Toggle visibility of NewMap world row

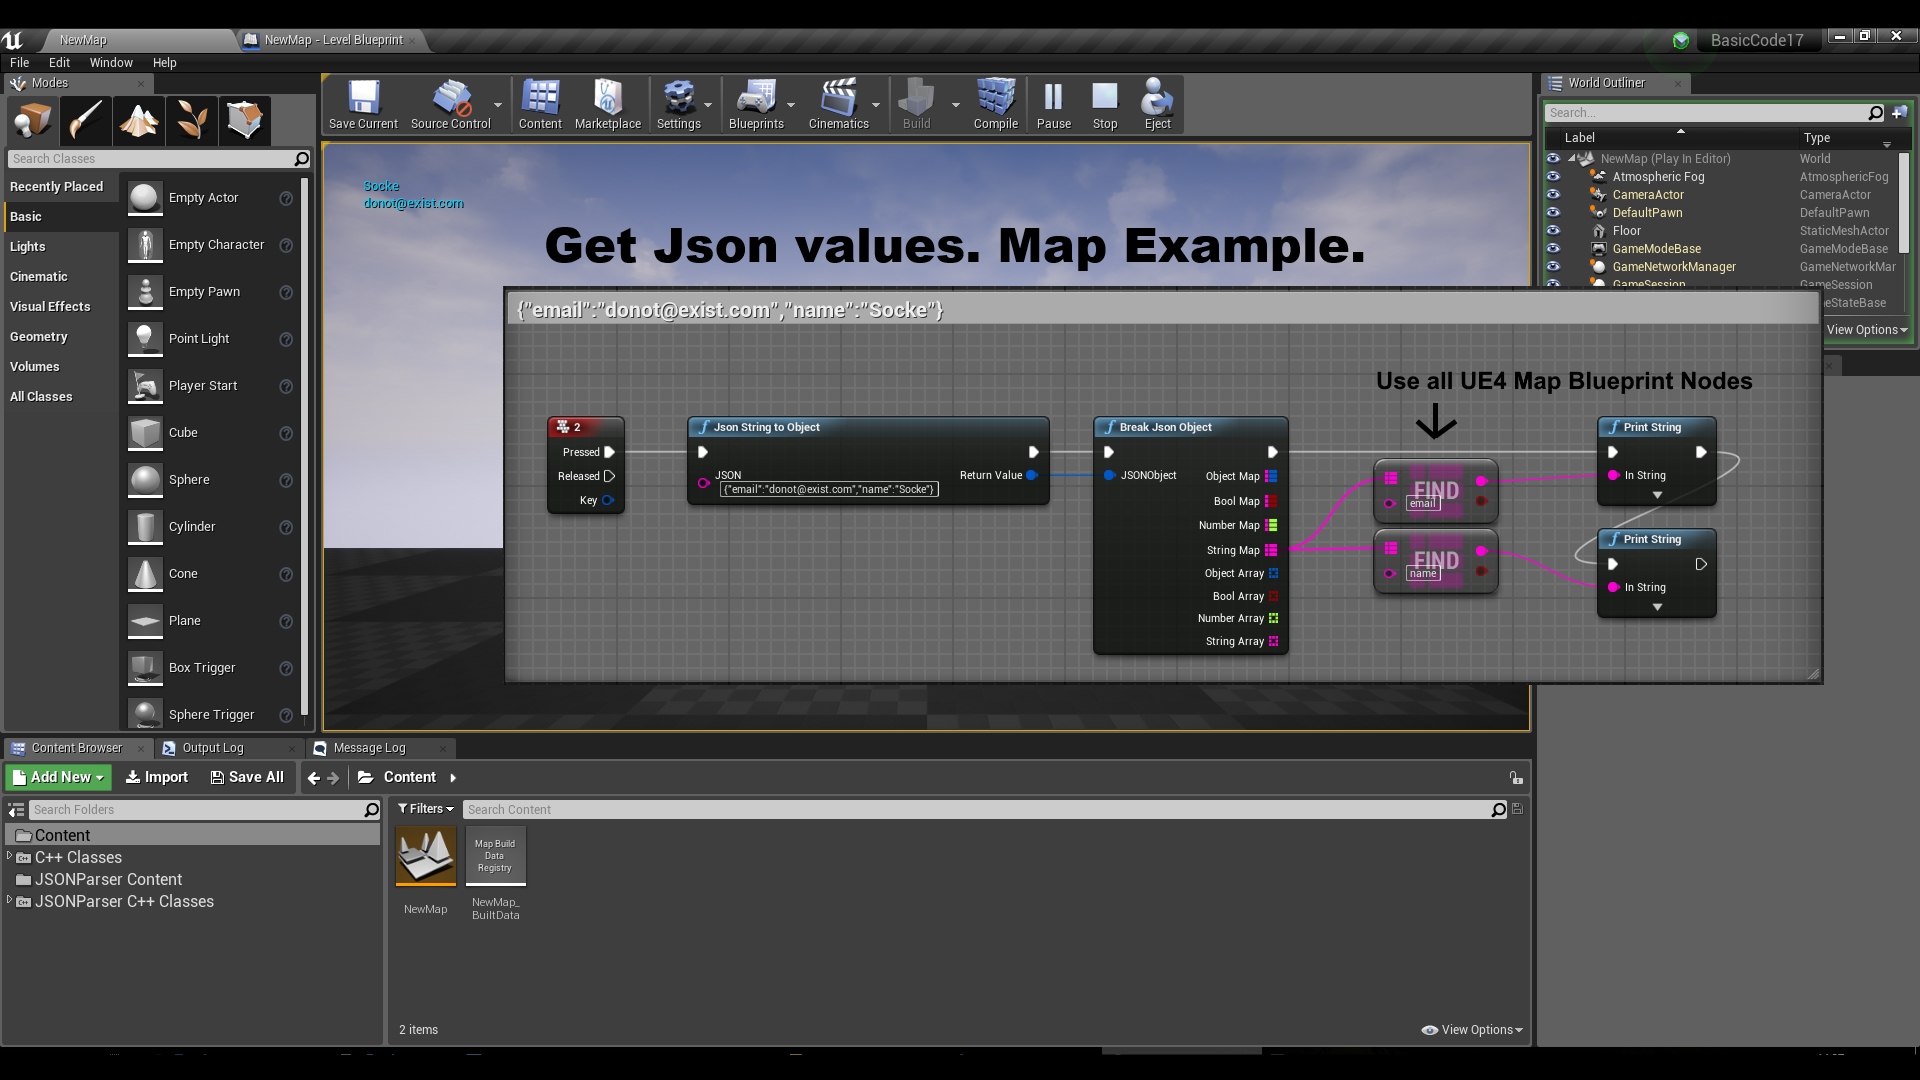point(1553,159)
